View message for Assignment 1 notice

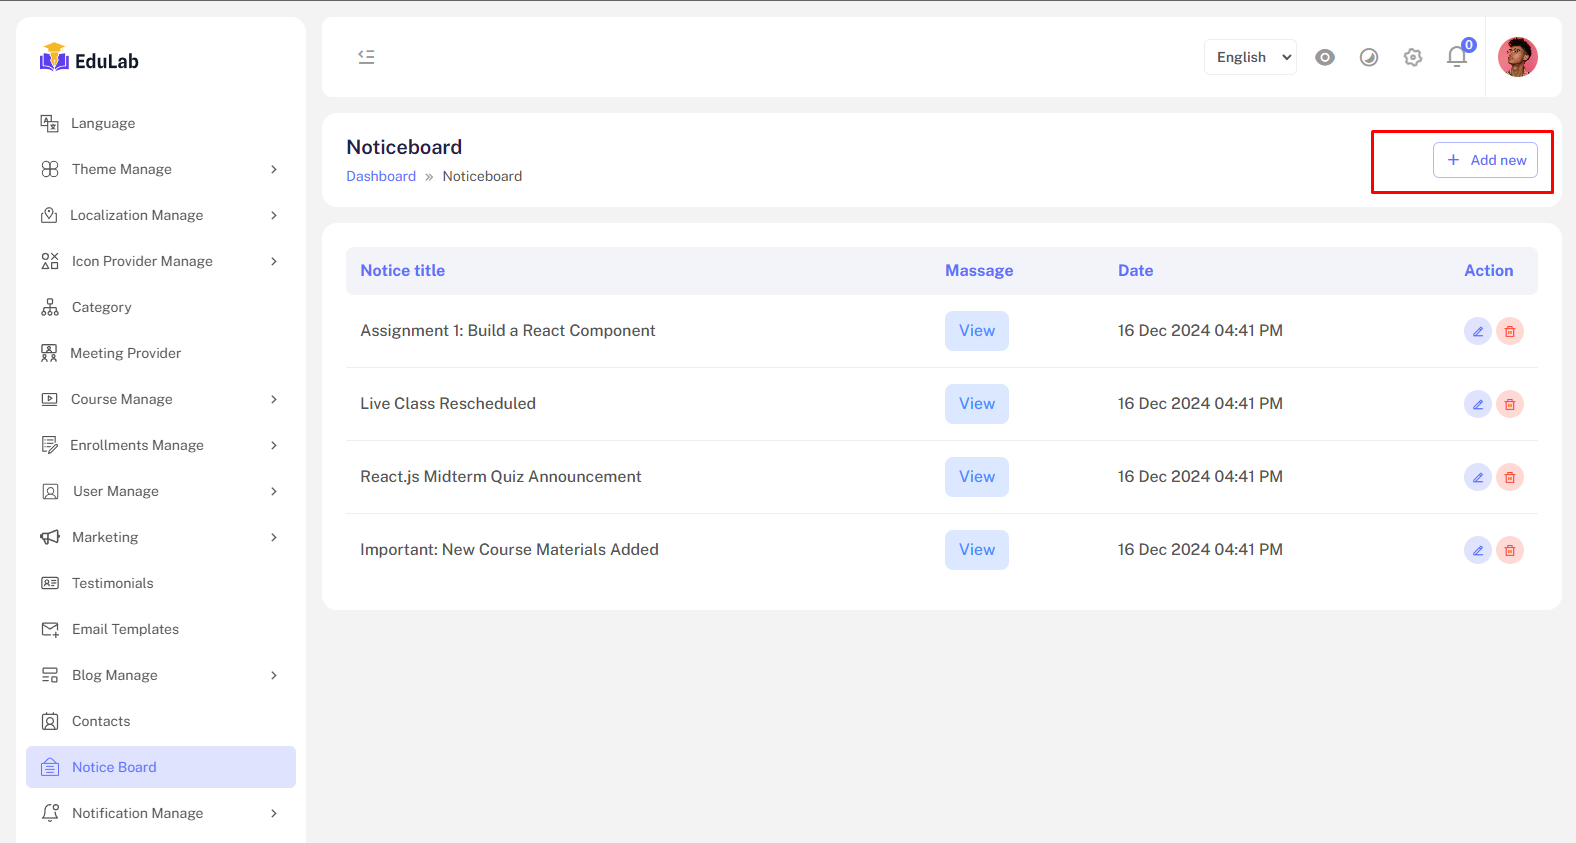[976, 331]
